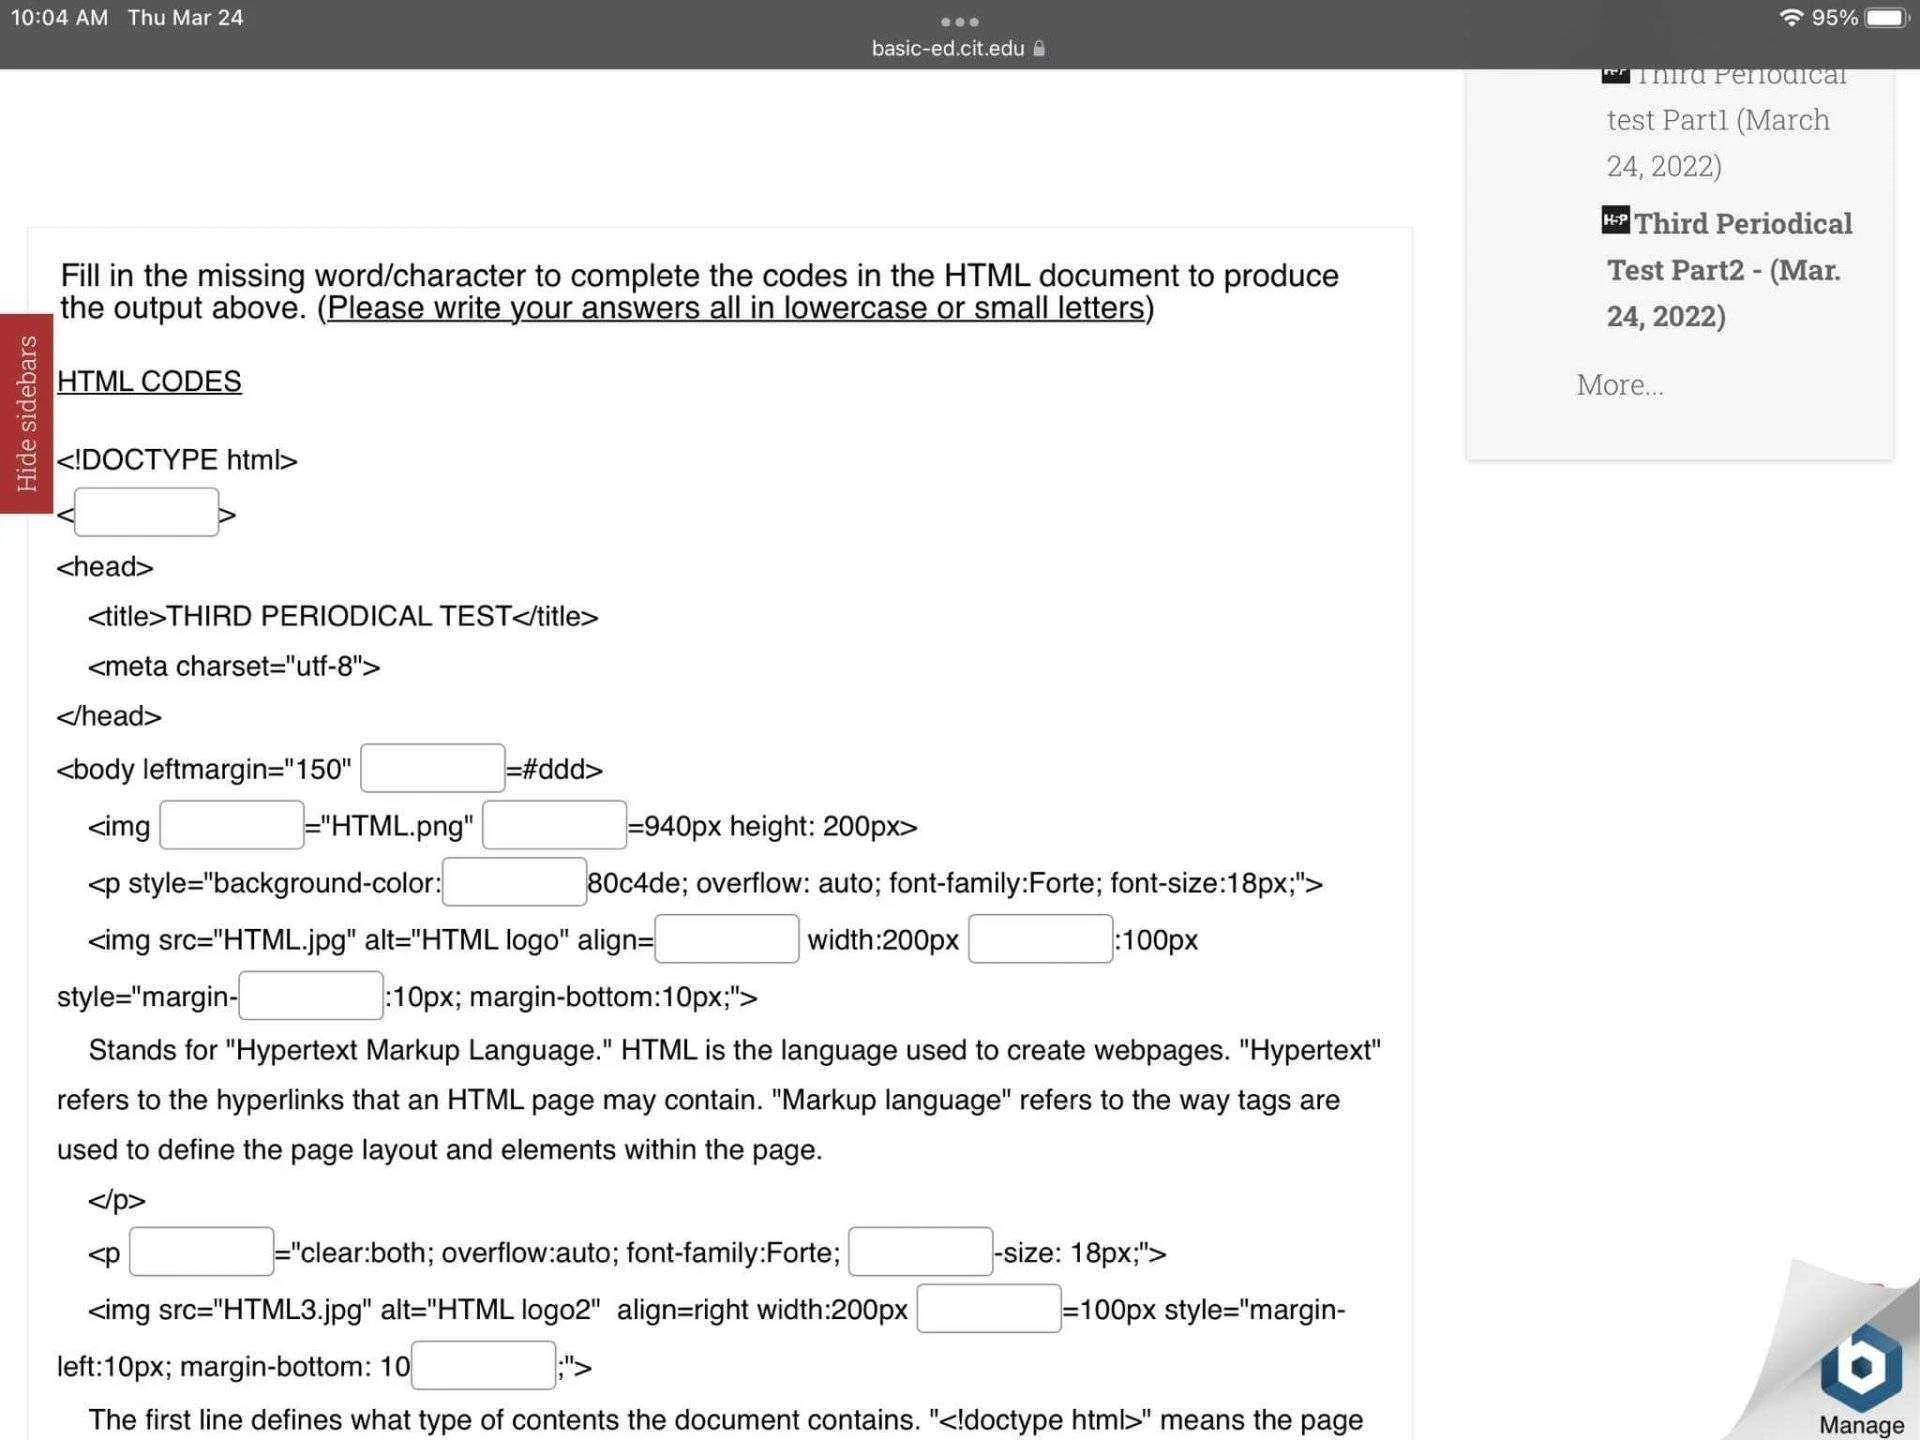The image size is (1920, 1440).
Task: Tap the closing </head> tag line
Action: pos(109,716)
